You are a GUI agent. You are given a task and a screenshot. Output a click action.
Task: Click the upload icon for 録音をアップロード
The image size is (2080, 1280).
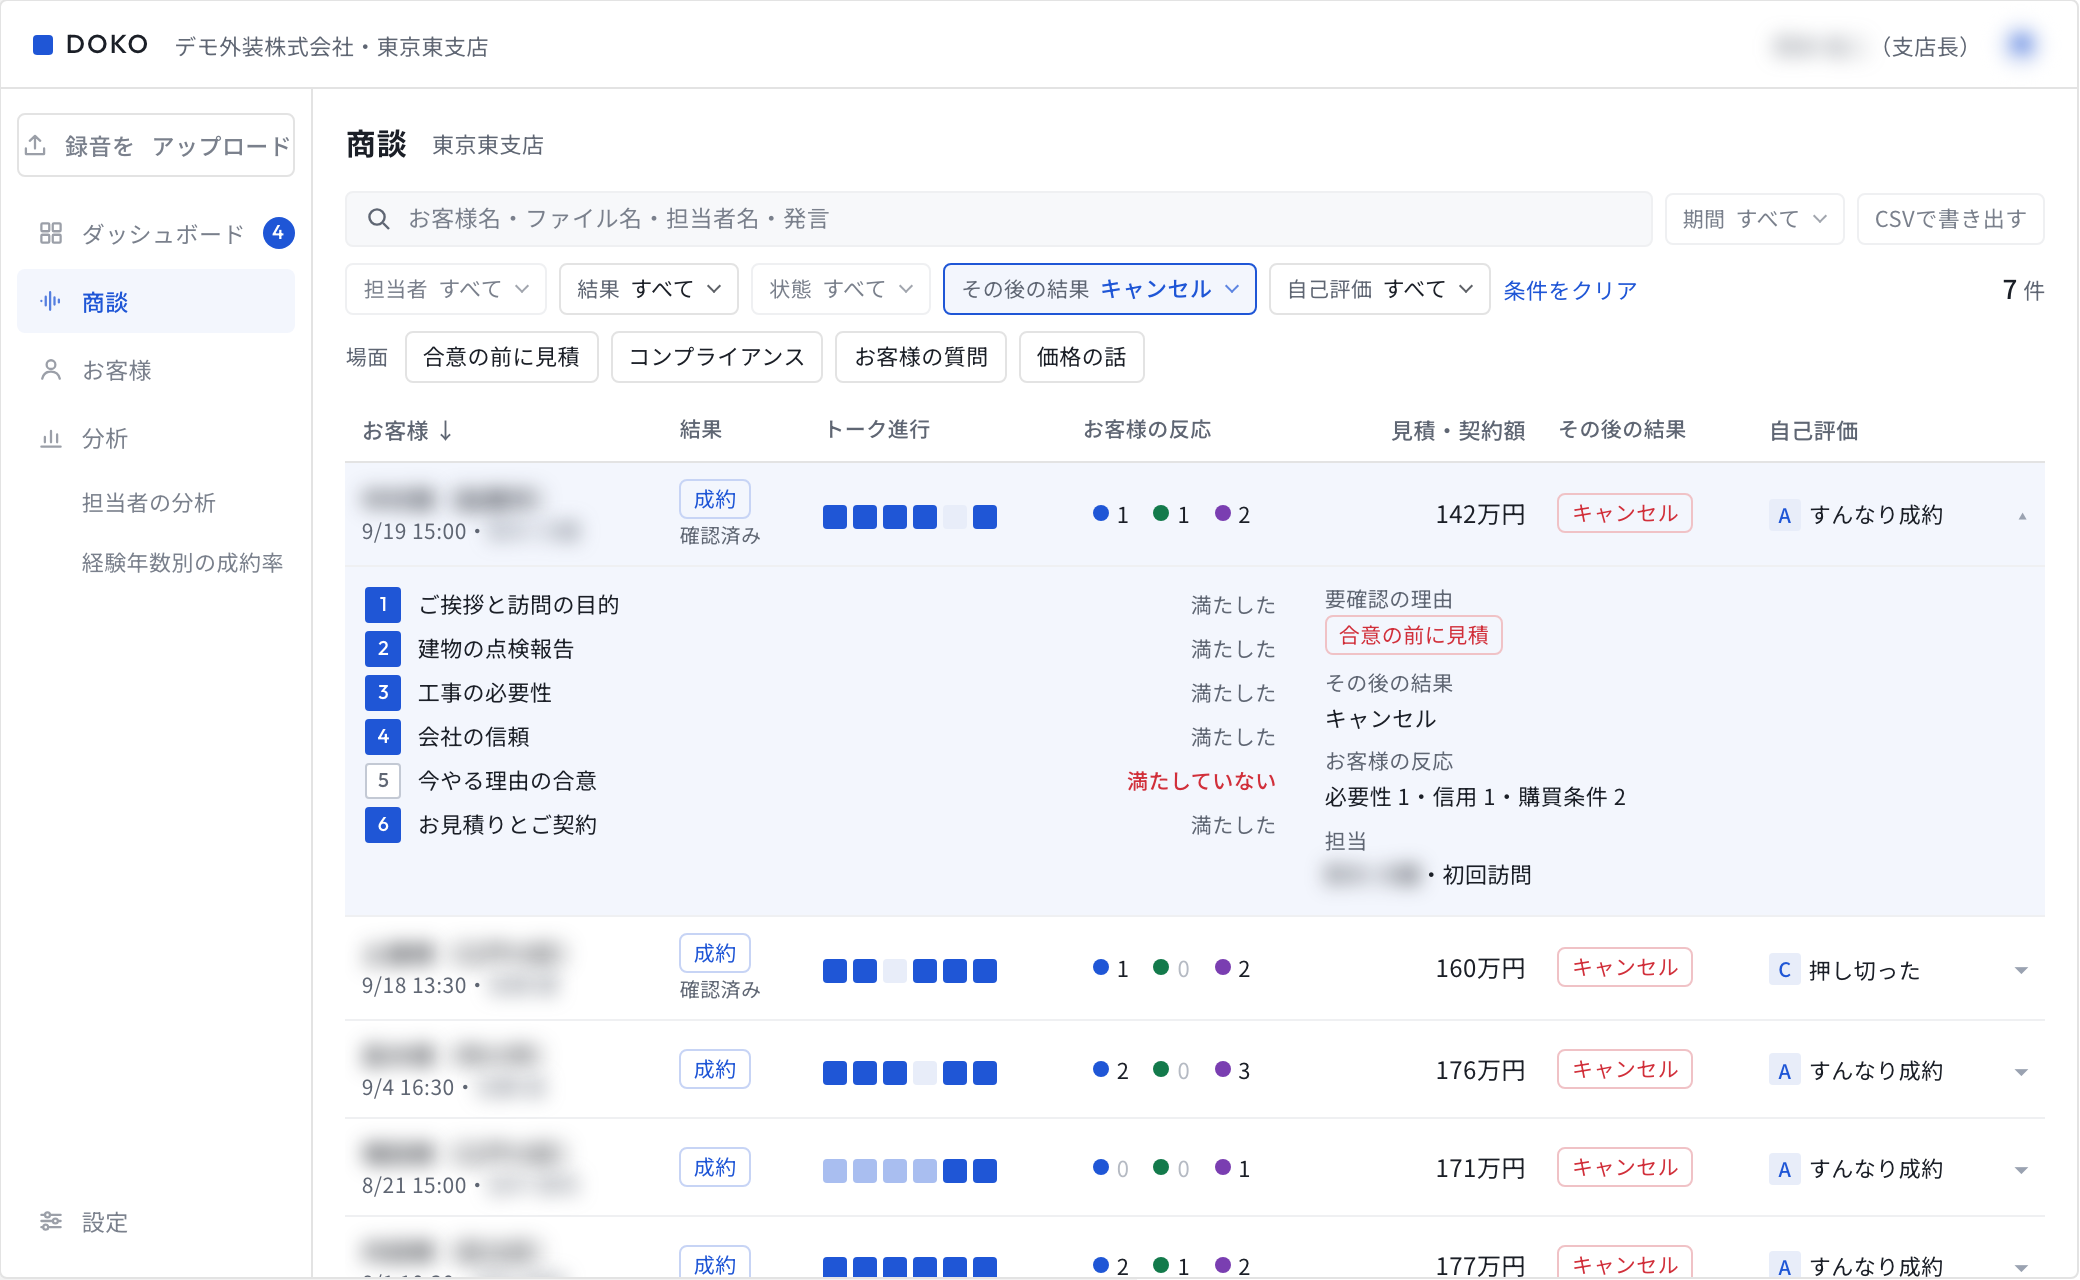point(36,145)
